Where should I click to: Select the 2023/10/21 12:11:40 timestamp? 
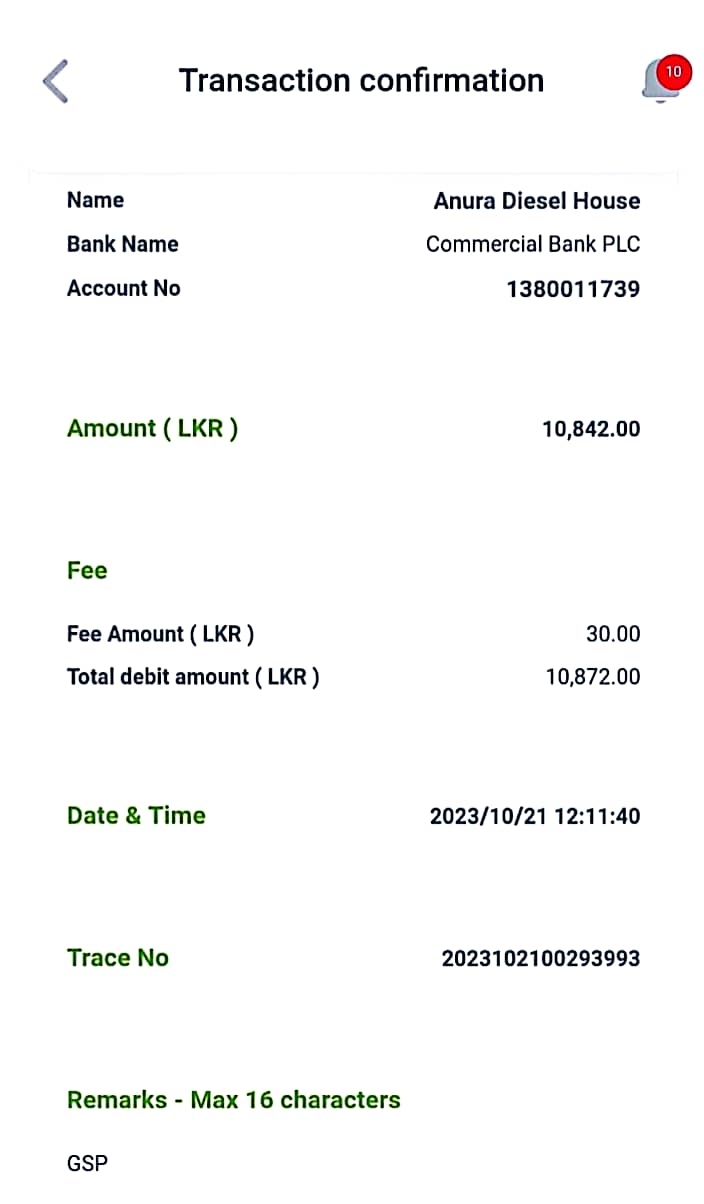(534, 816)
